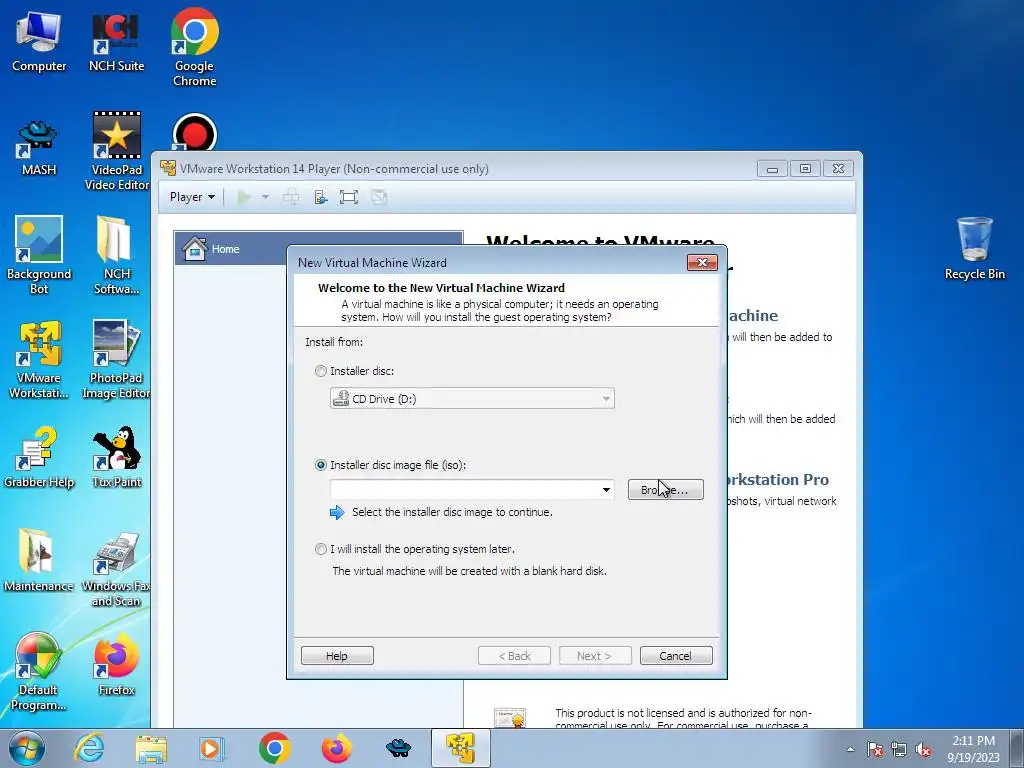Select the Grabber Help desktop icon
Screen dimensions: 1024x768
click(39, 457)
